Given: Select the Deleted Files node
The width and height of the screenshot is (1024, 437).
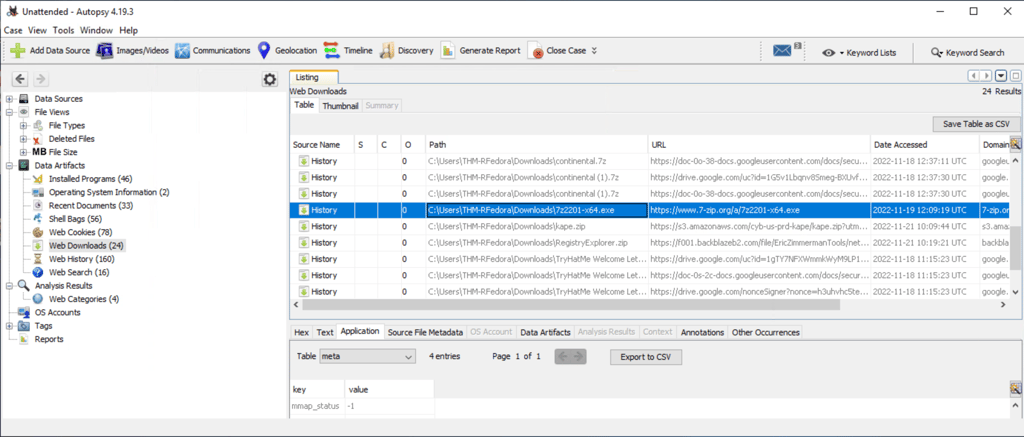Looking at the screenshot, I should (71, 138).
